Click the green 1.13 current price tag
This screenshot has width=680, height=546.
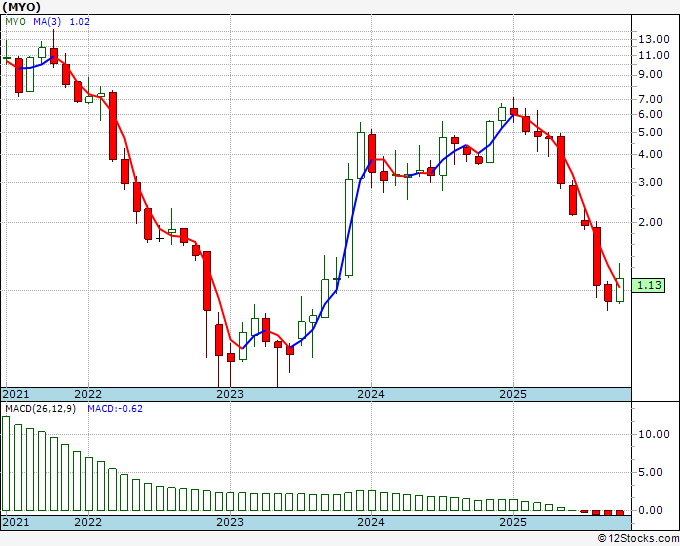coord(650,285)
